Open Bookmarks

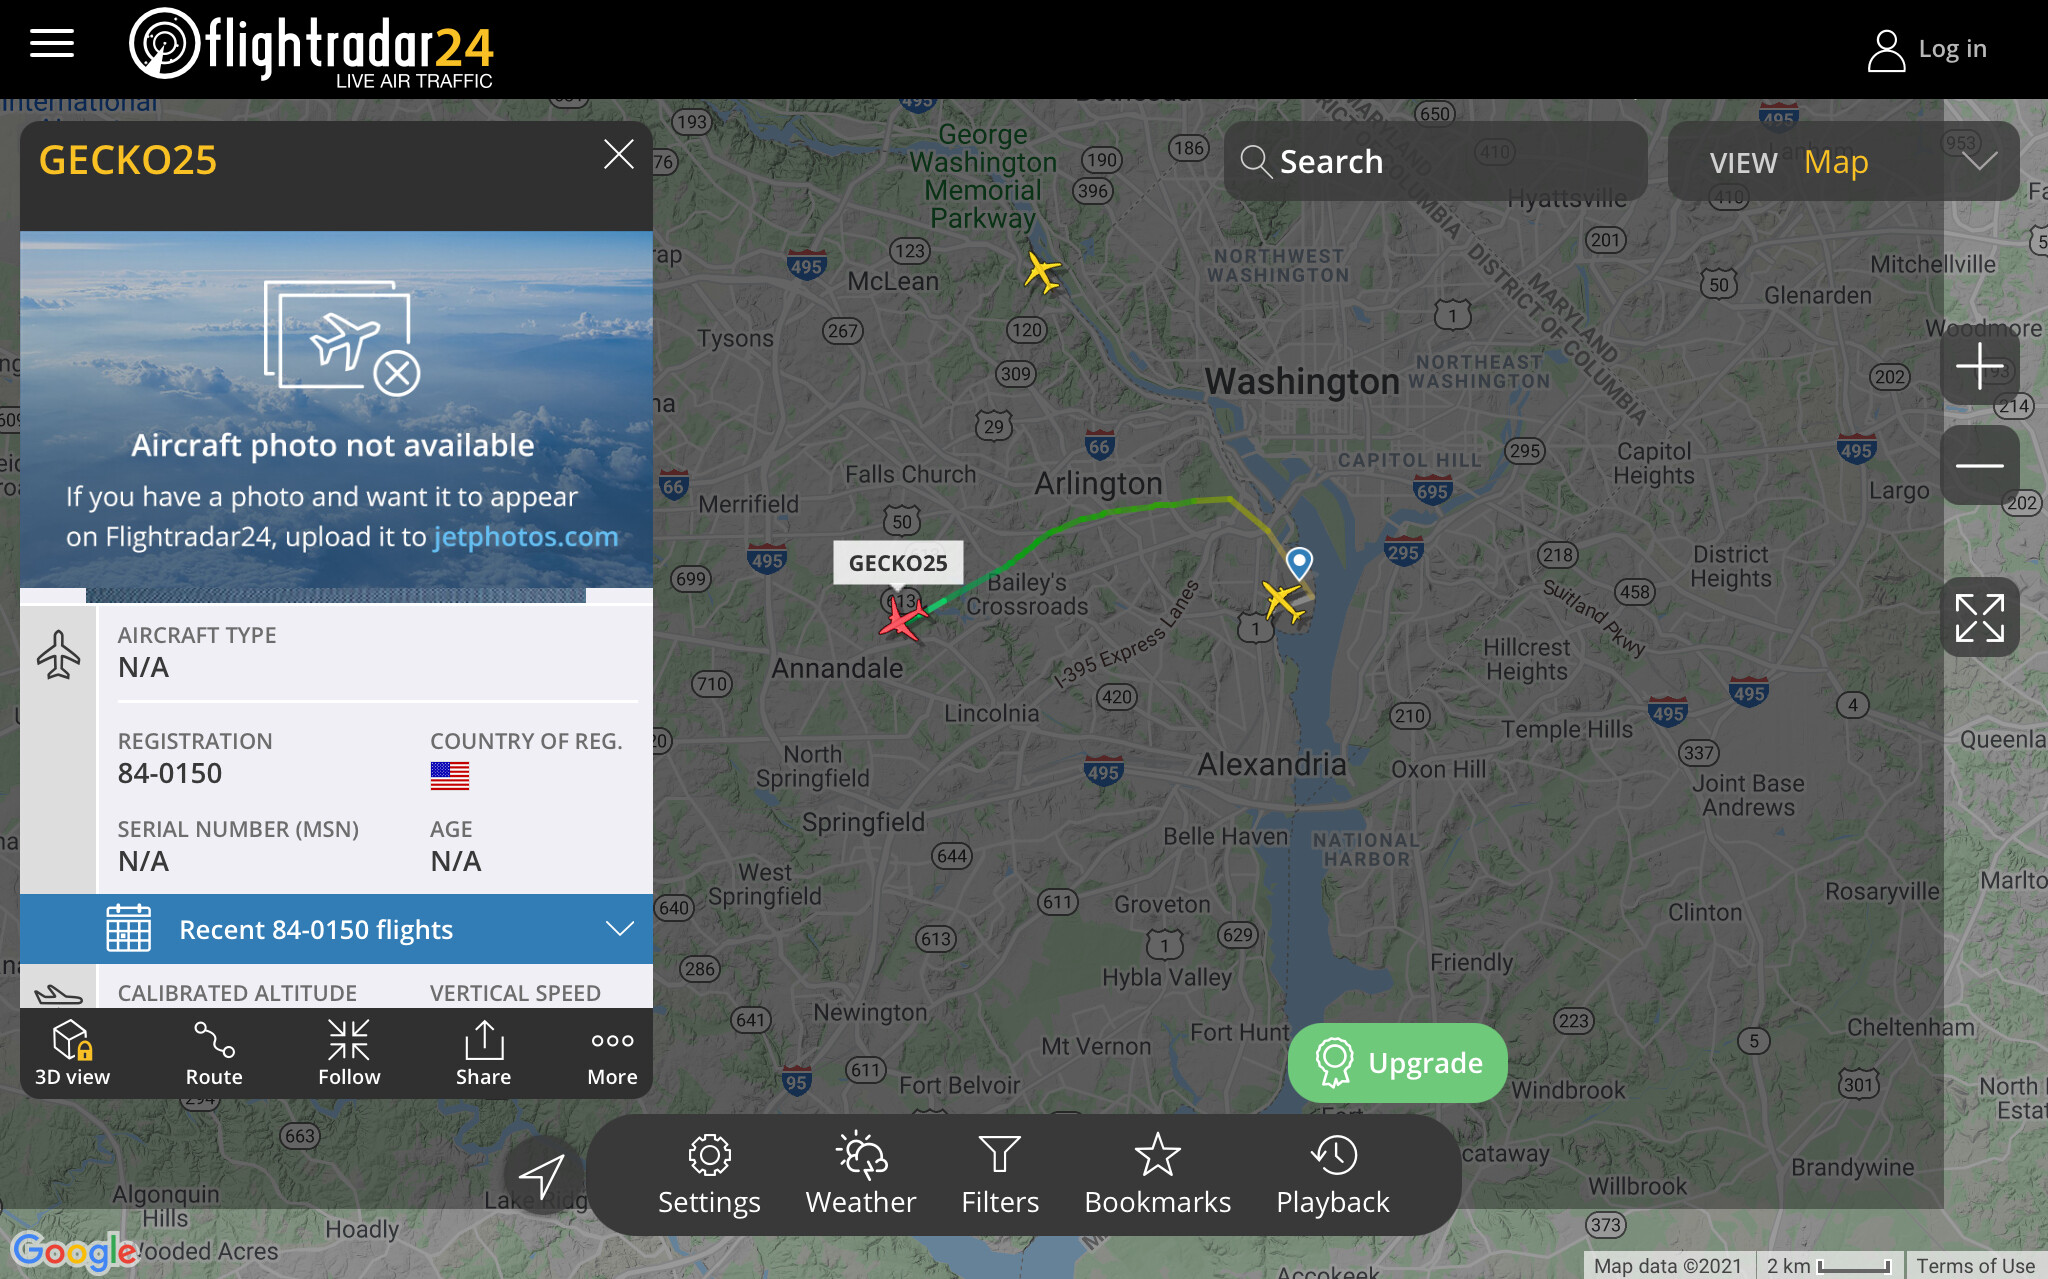tap(1157, 1175)
